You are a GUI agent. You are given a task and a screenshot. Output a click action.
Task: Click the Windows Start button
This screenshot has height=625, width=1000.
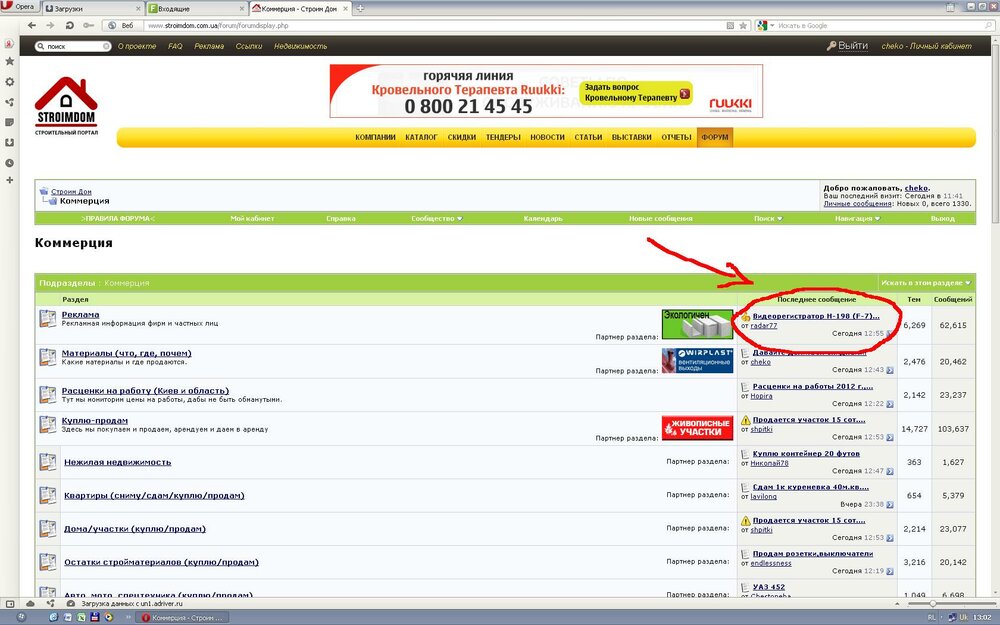(20, 617)
